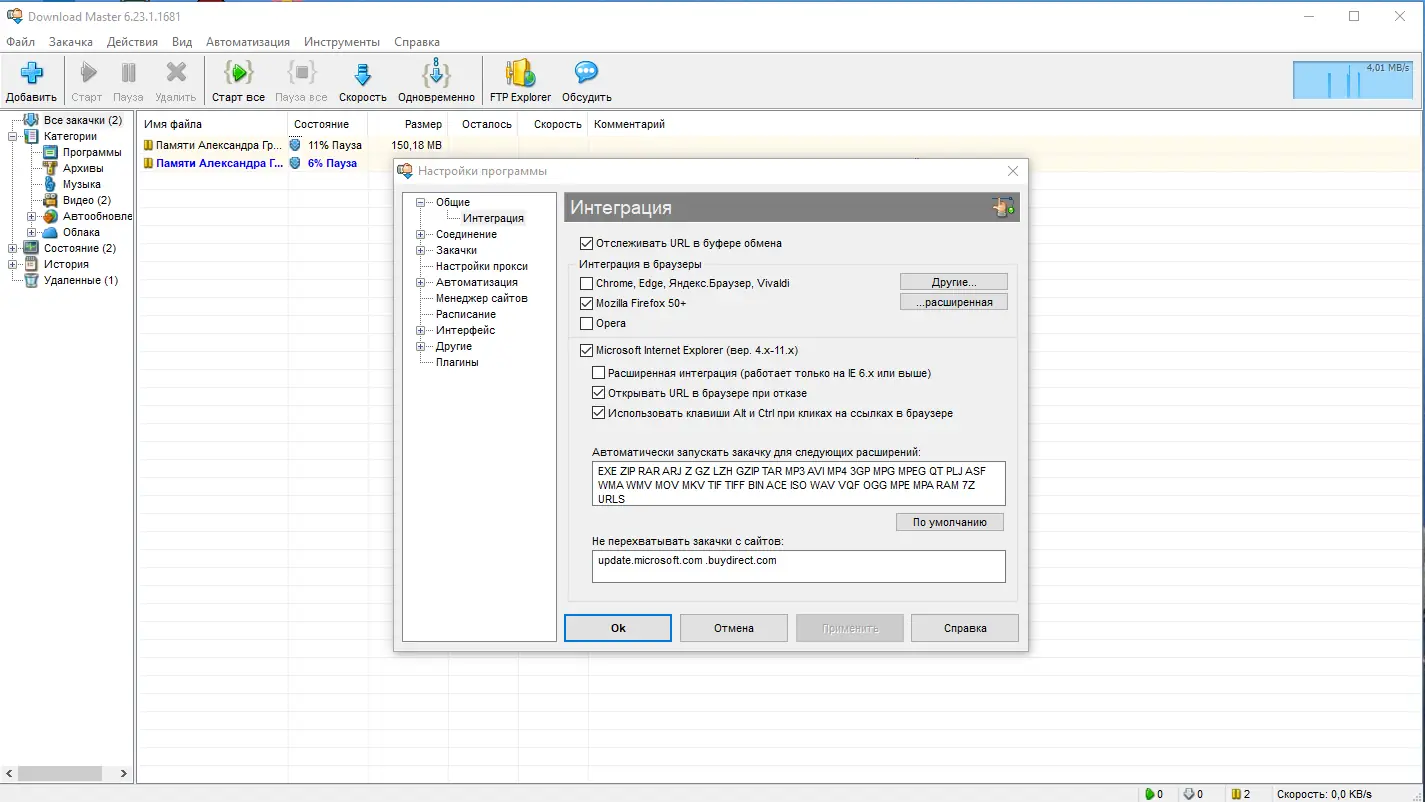Click the green active downloads status bar icon
Viewport: 1425px width, 802px height.
tap(1151, 794)
